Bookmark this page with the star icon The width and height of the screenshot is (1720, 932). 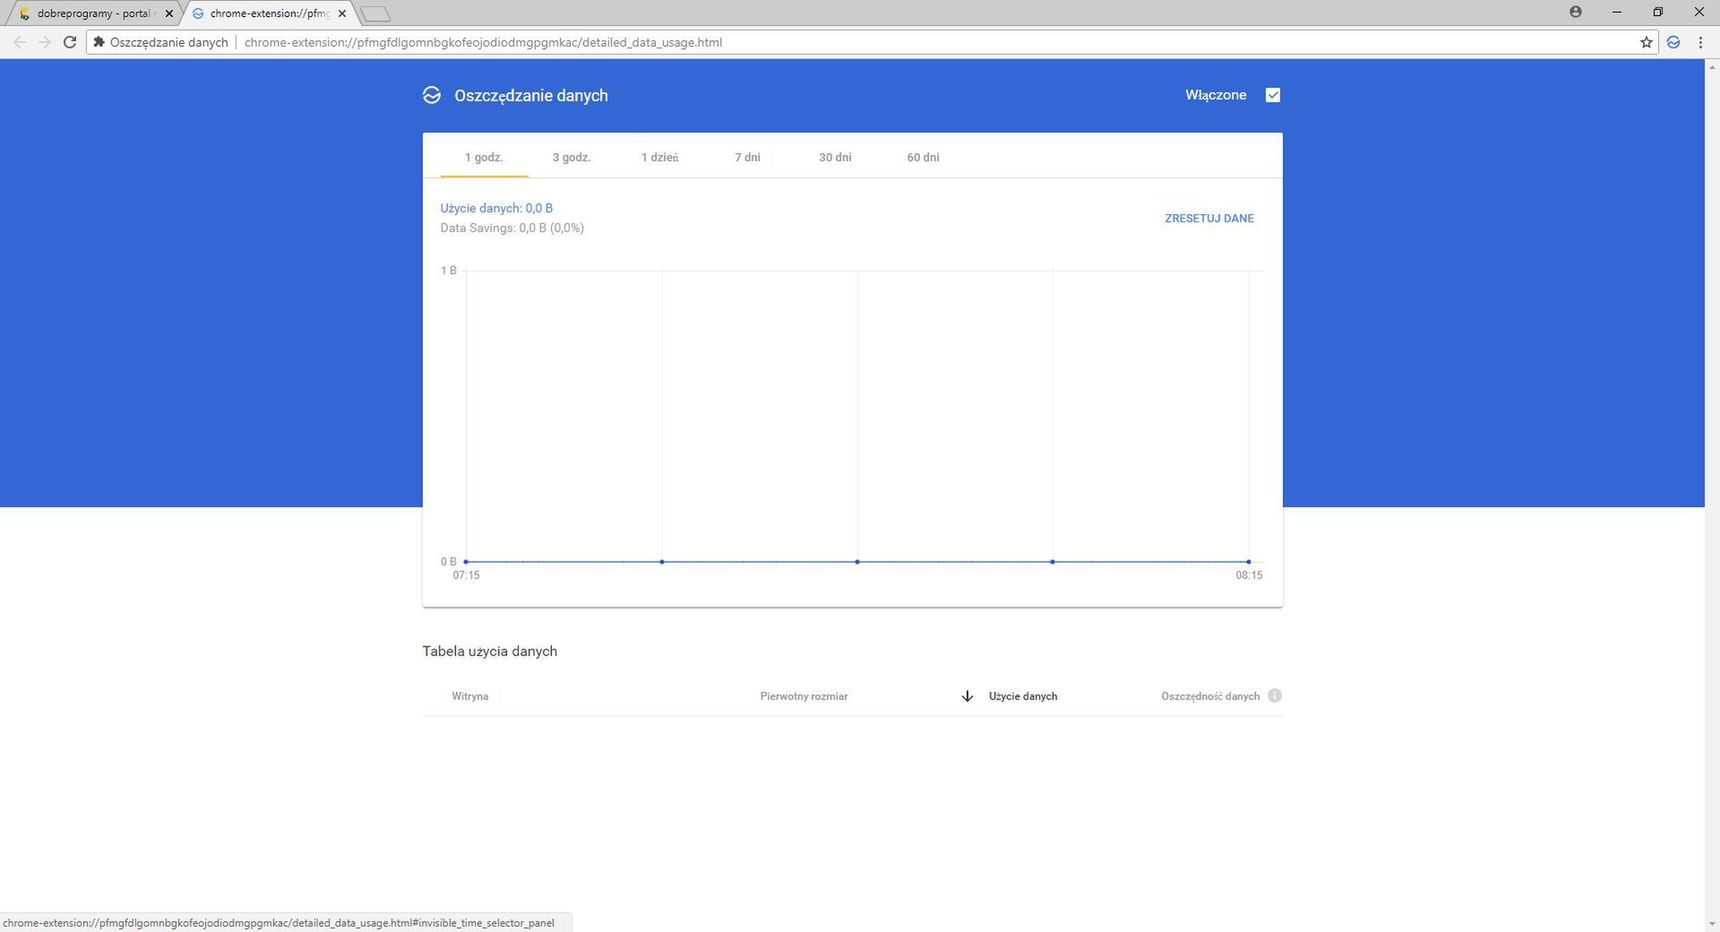tap(1646, 42)
